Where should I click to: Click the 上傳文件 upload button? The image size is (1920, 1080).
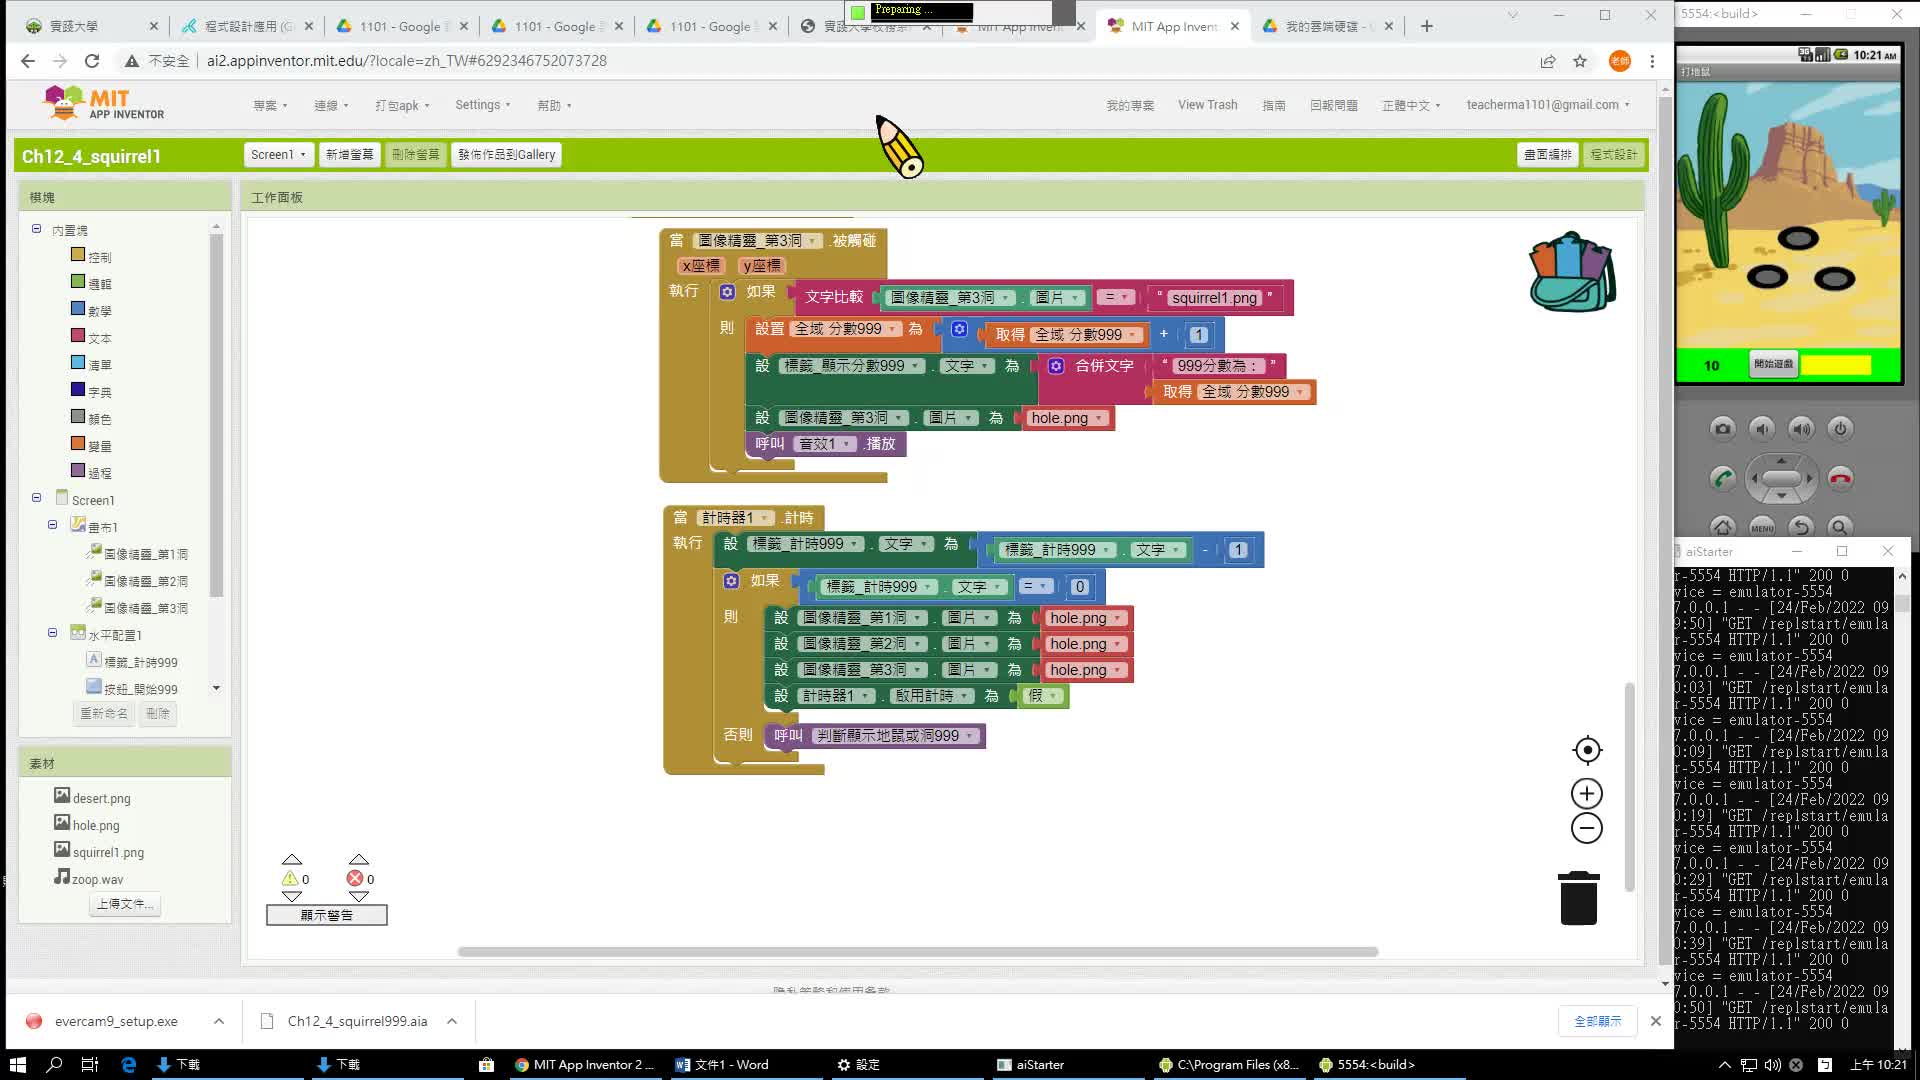[125, 904]
